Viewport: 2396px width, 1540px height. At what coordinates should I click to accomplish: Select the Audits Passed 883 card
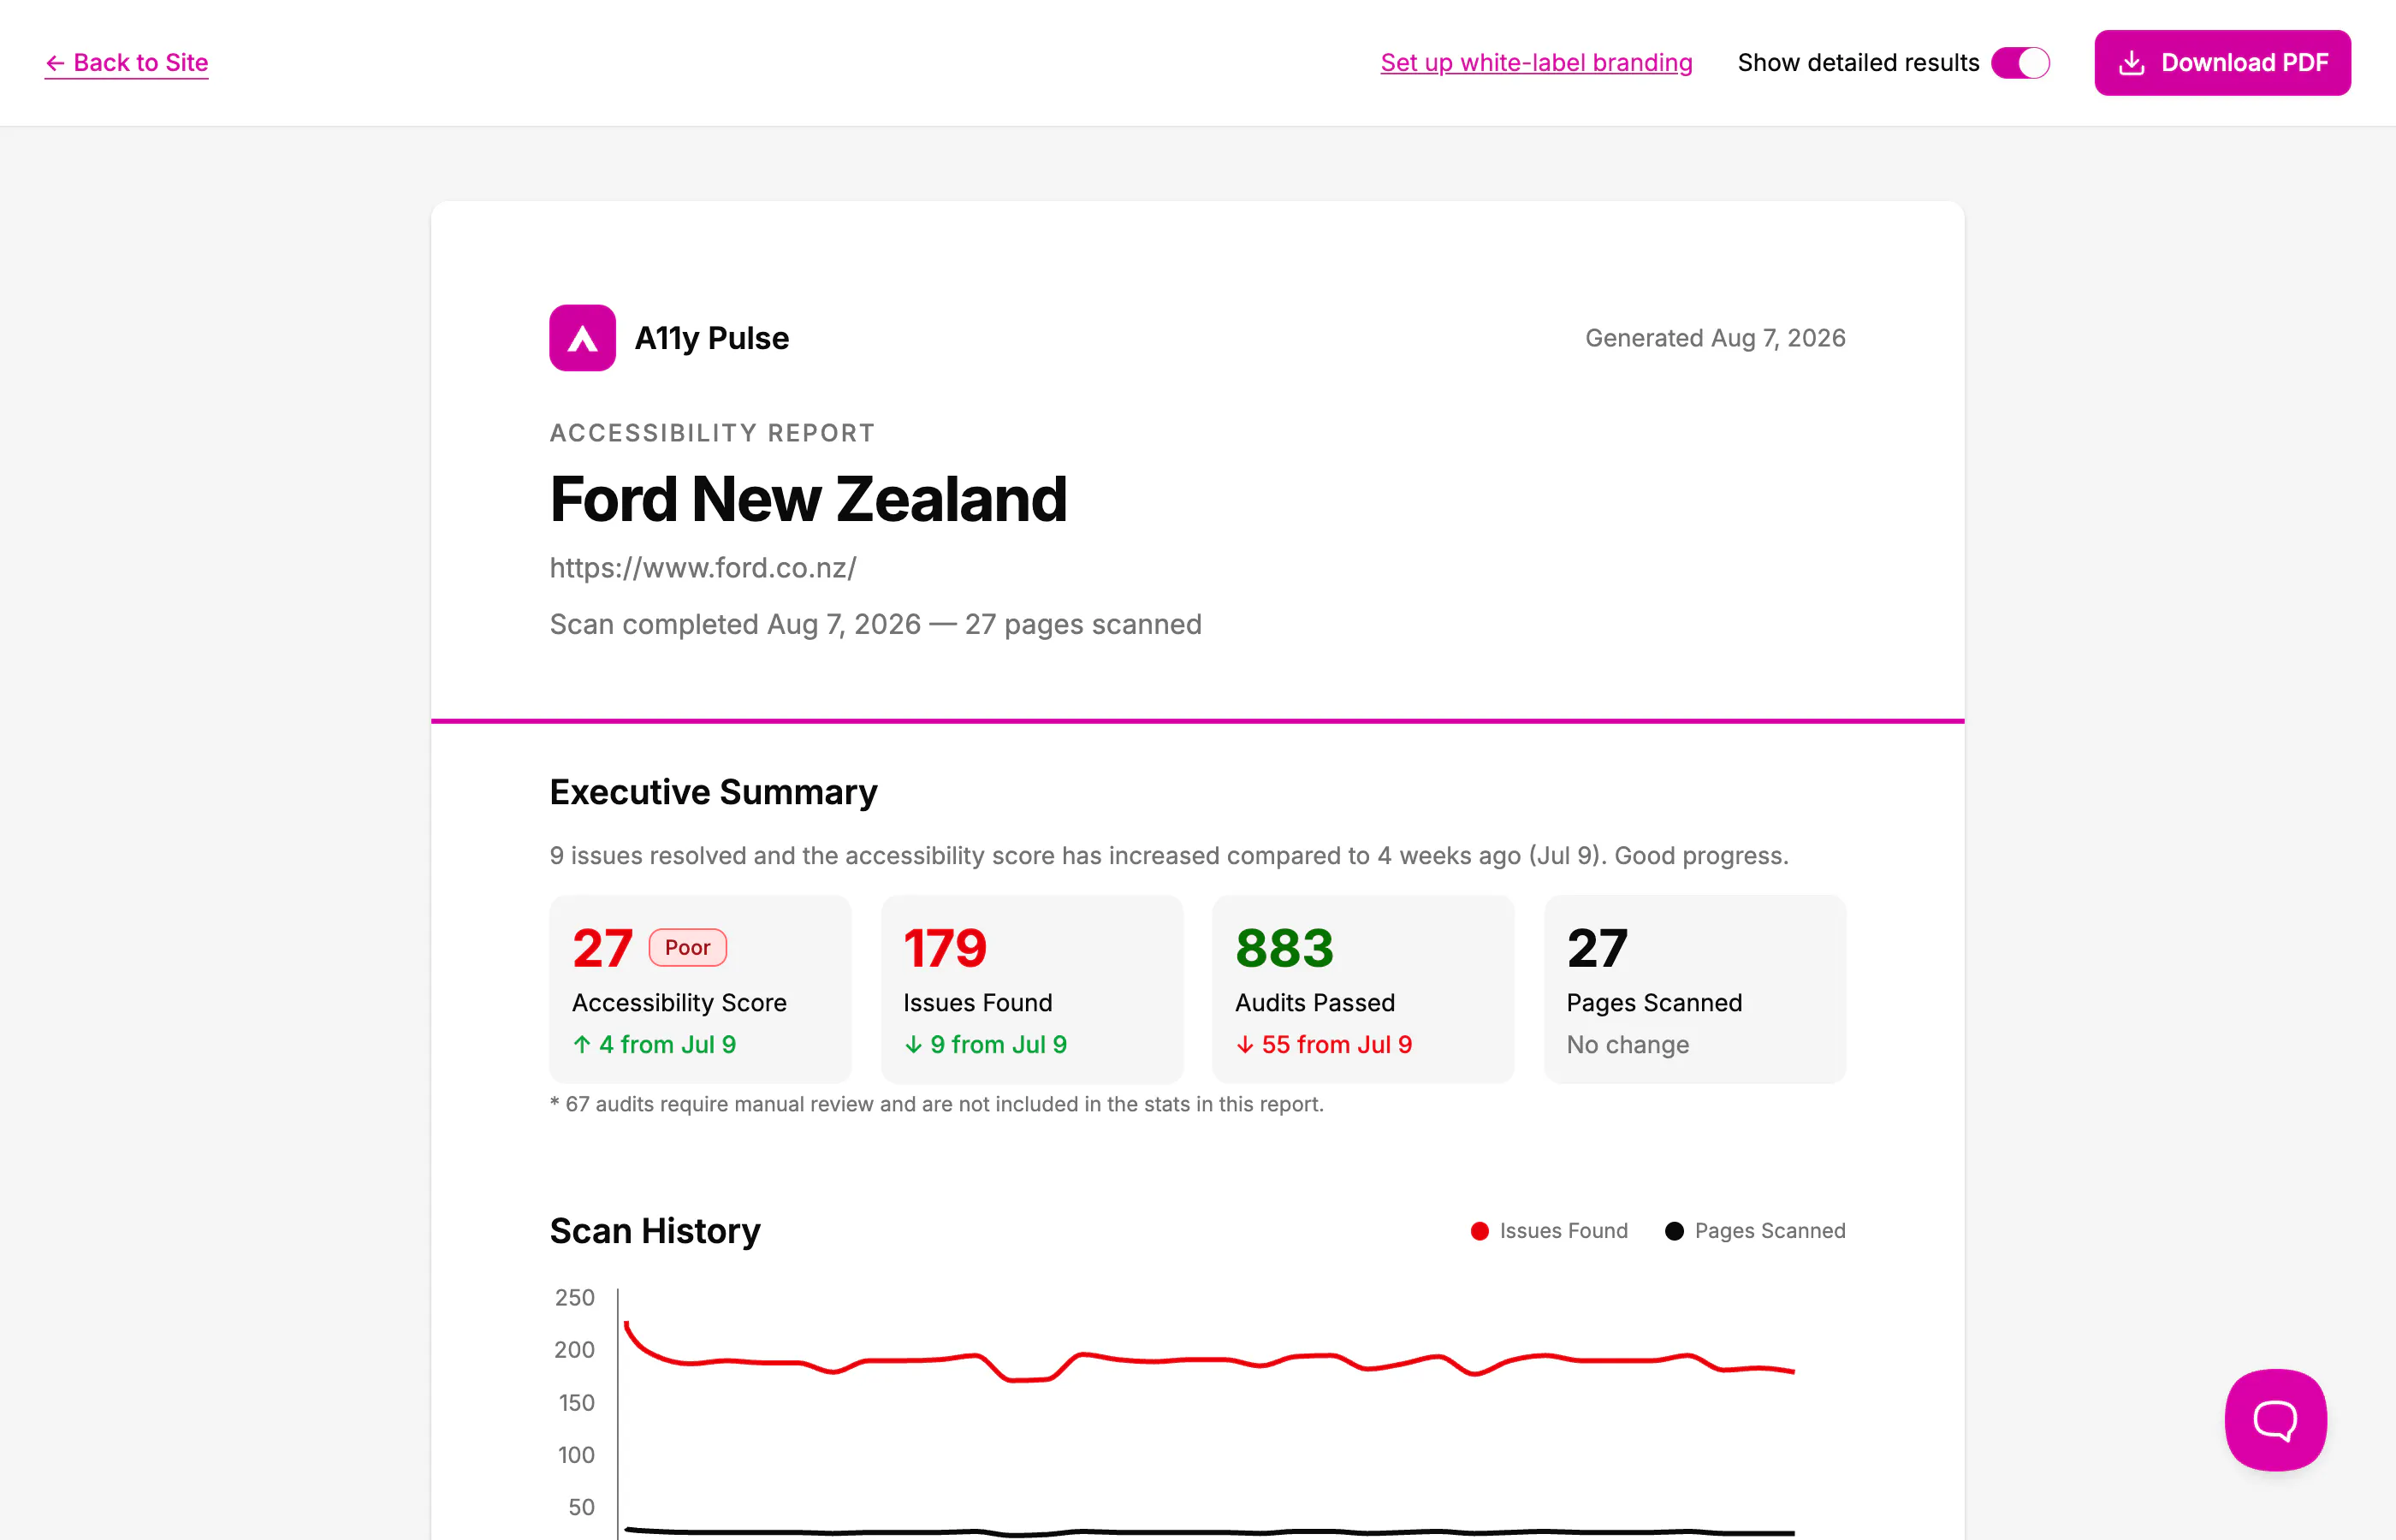click(1363, 989)
